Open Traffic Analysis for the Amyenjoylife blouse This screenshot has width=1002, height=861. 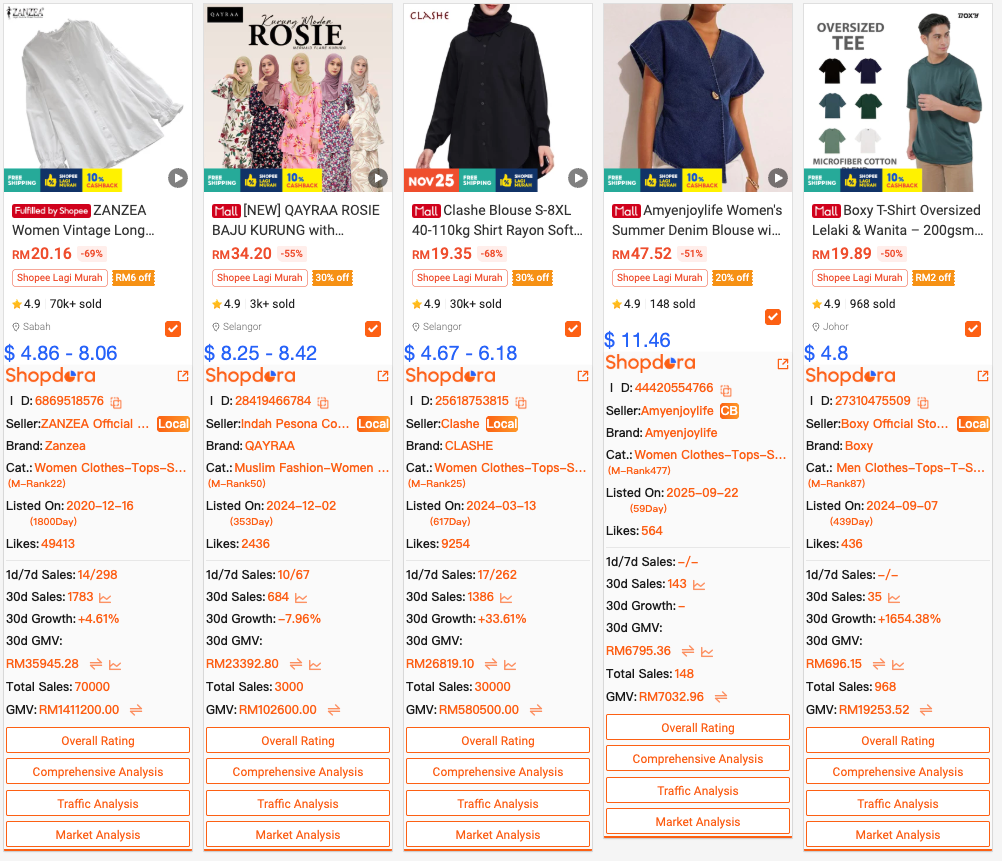click(698, 790)
